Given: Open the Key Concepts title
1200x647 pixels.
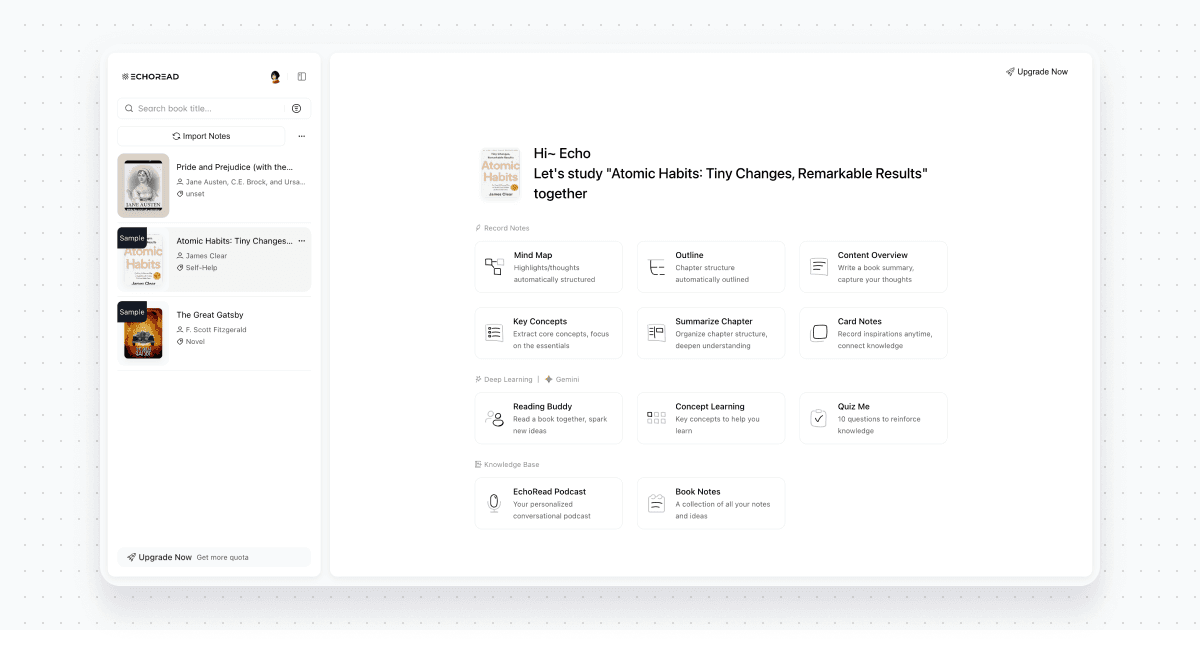Looking at the screenshot, I should 540,321.
